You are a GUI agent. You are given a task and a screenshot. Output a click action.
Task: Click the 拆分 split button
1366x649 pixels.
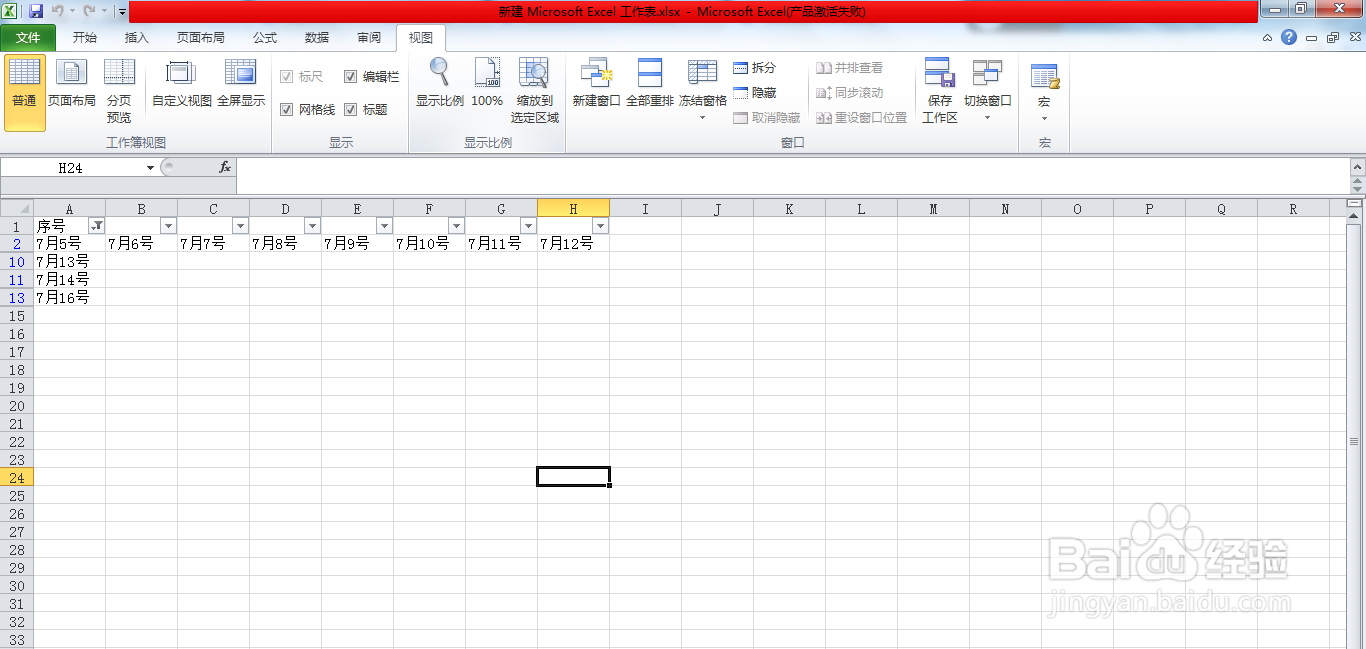pos(755,68)
